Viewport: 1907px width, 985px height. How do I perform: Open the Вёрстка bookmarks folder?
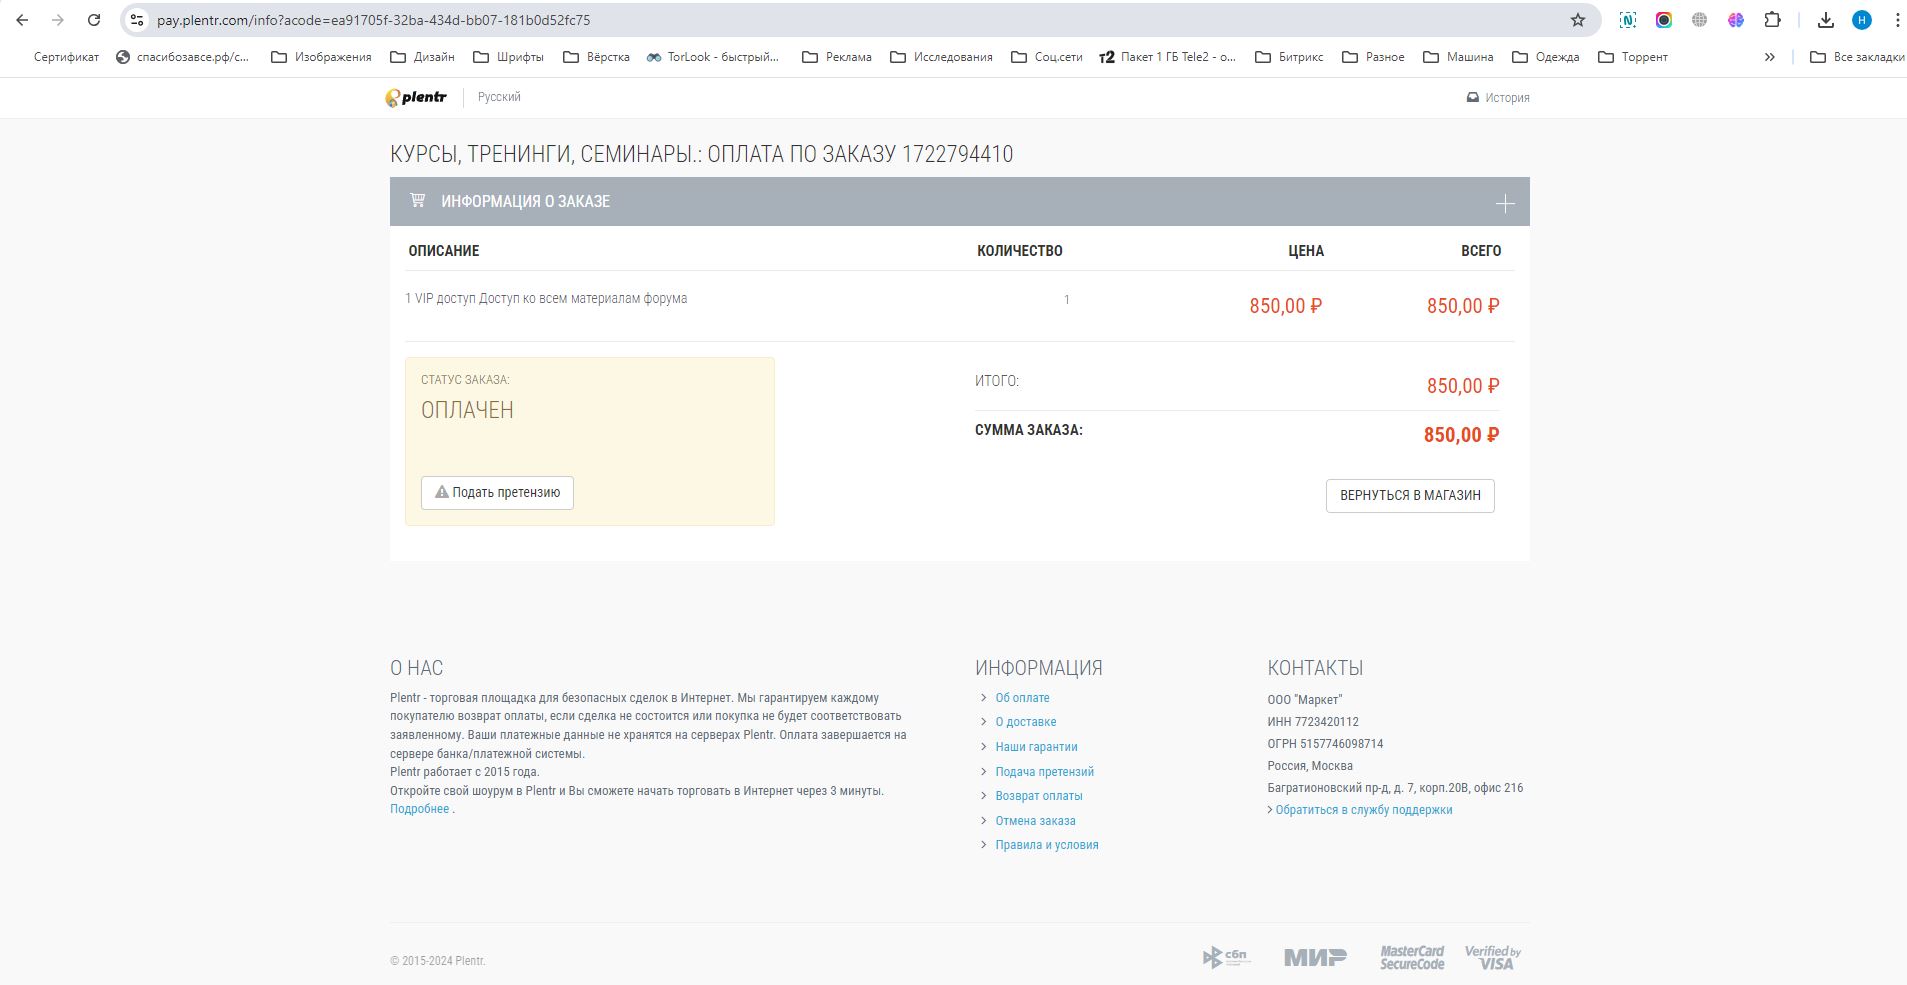point(597,57)
